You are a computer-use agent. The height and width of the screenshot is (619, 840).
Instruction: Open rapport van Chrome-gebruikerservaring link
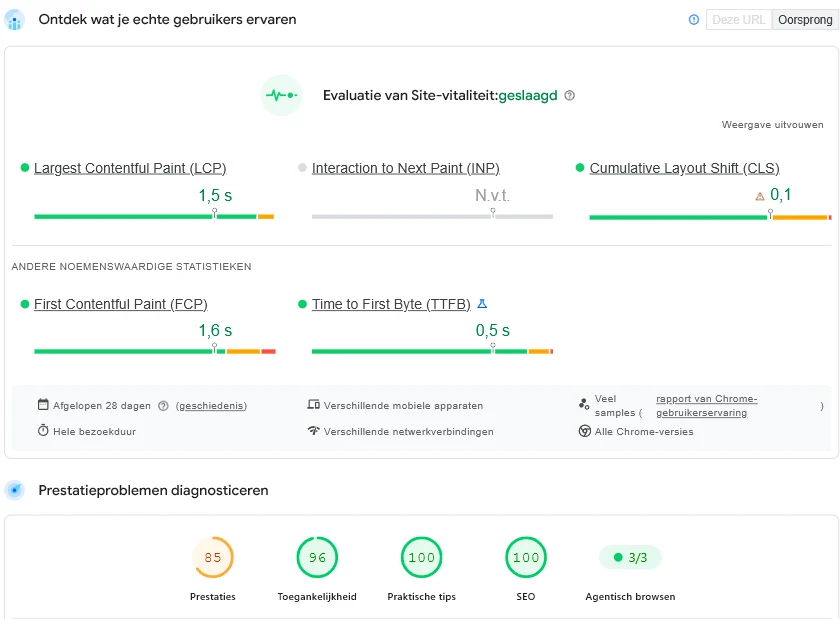pos(706,406)
